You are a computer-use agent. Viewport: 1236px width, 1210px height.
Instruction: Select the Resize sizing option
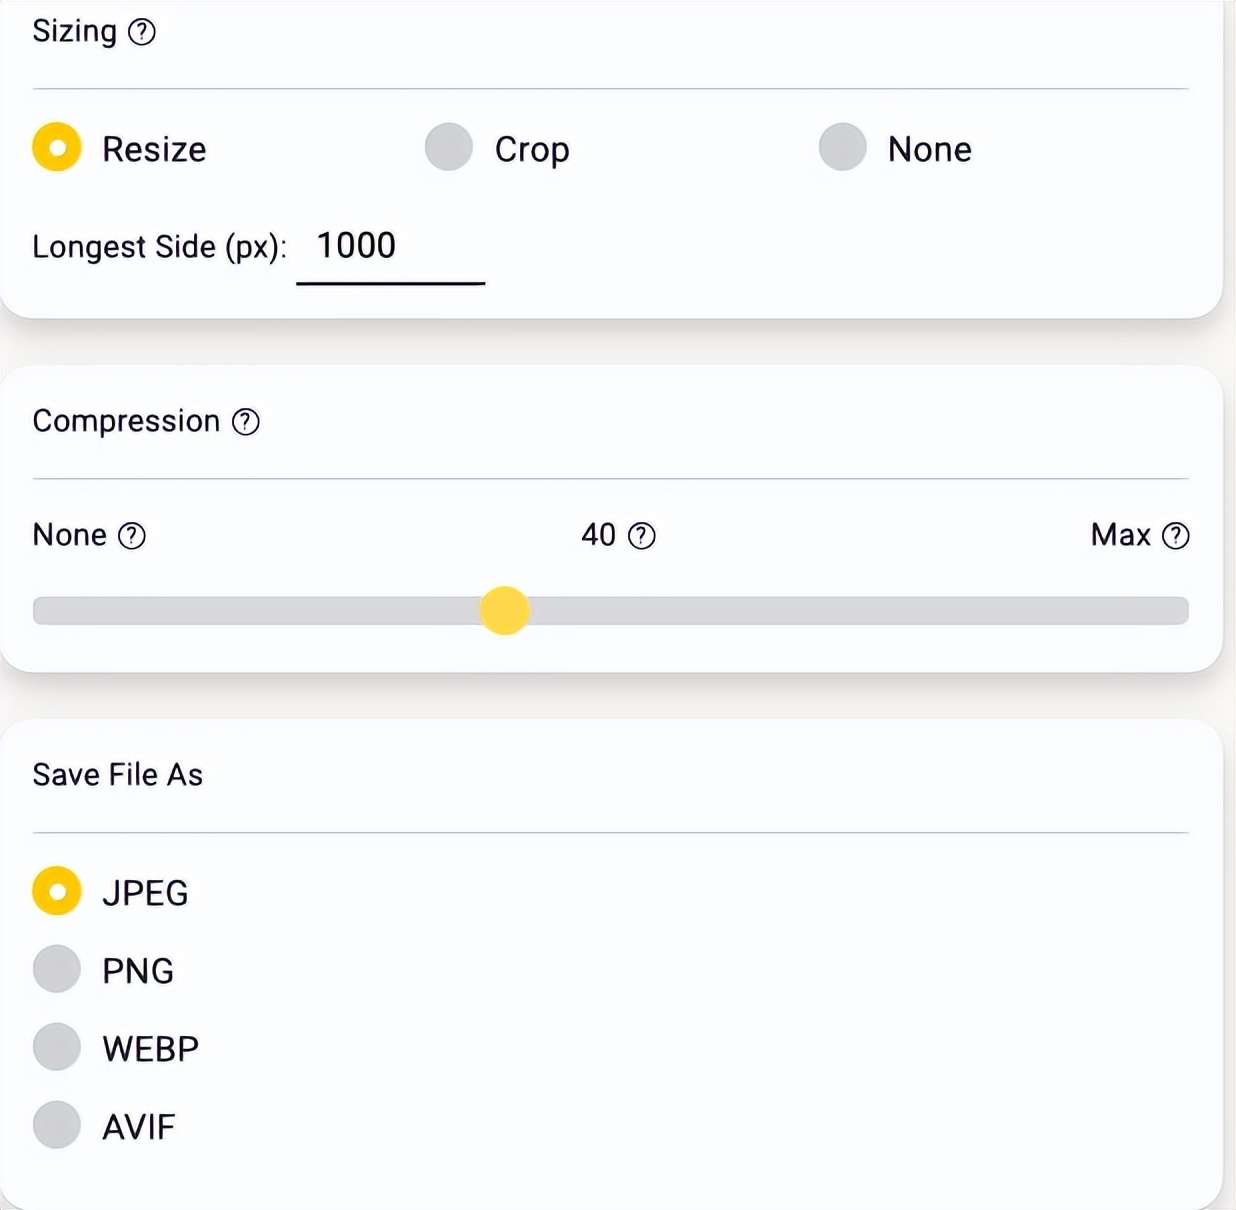coord(57,148)
